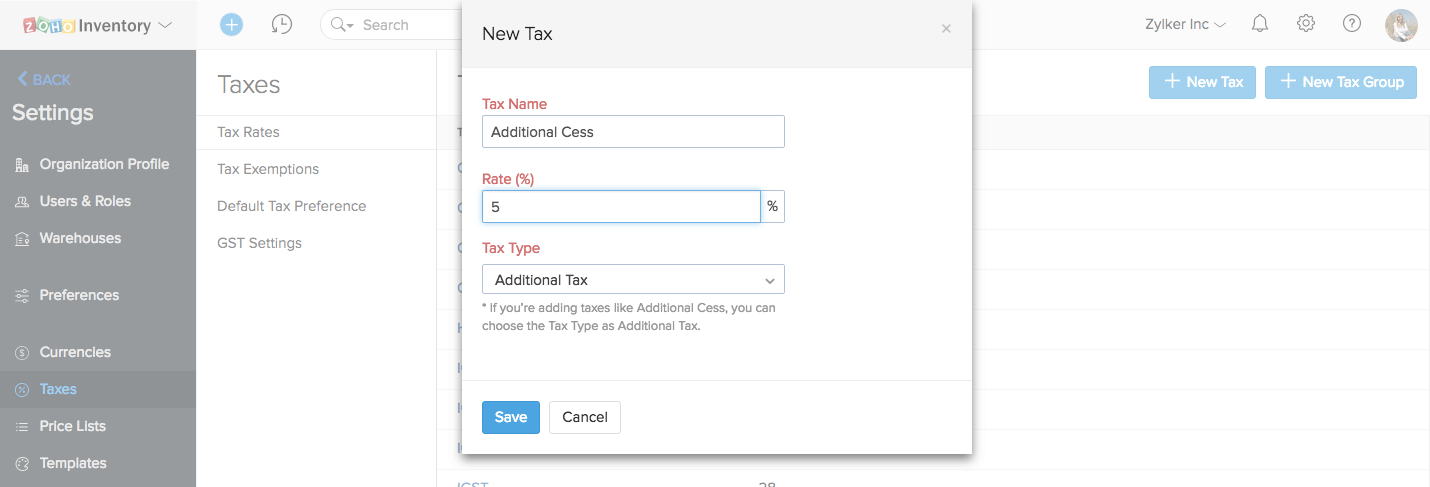Click the Tax Name input field
1430x487 pixels.
(633, 132)
